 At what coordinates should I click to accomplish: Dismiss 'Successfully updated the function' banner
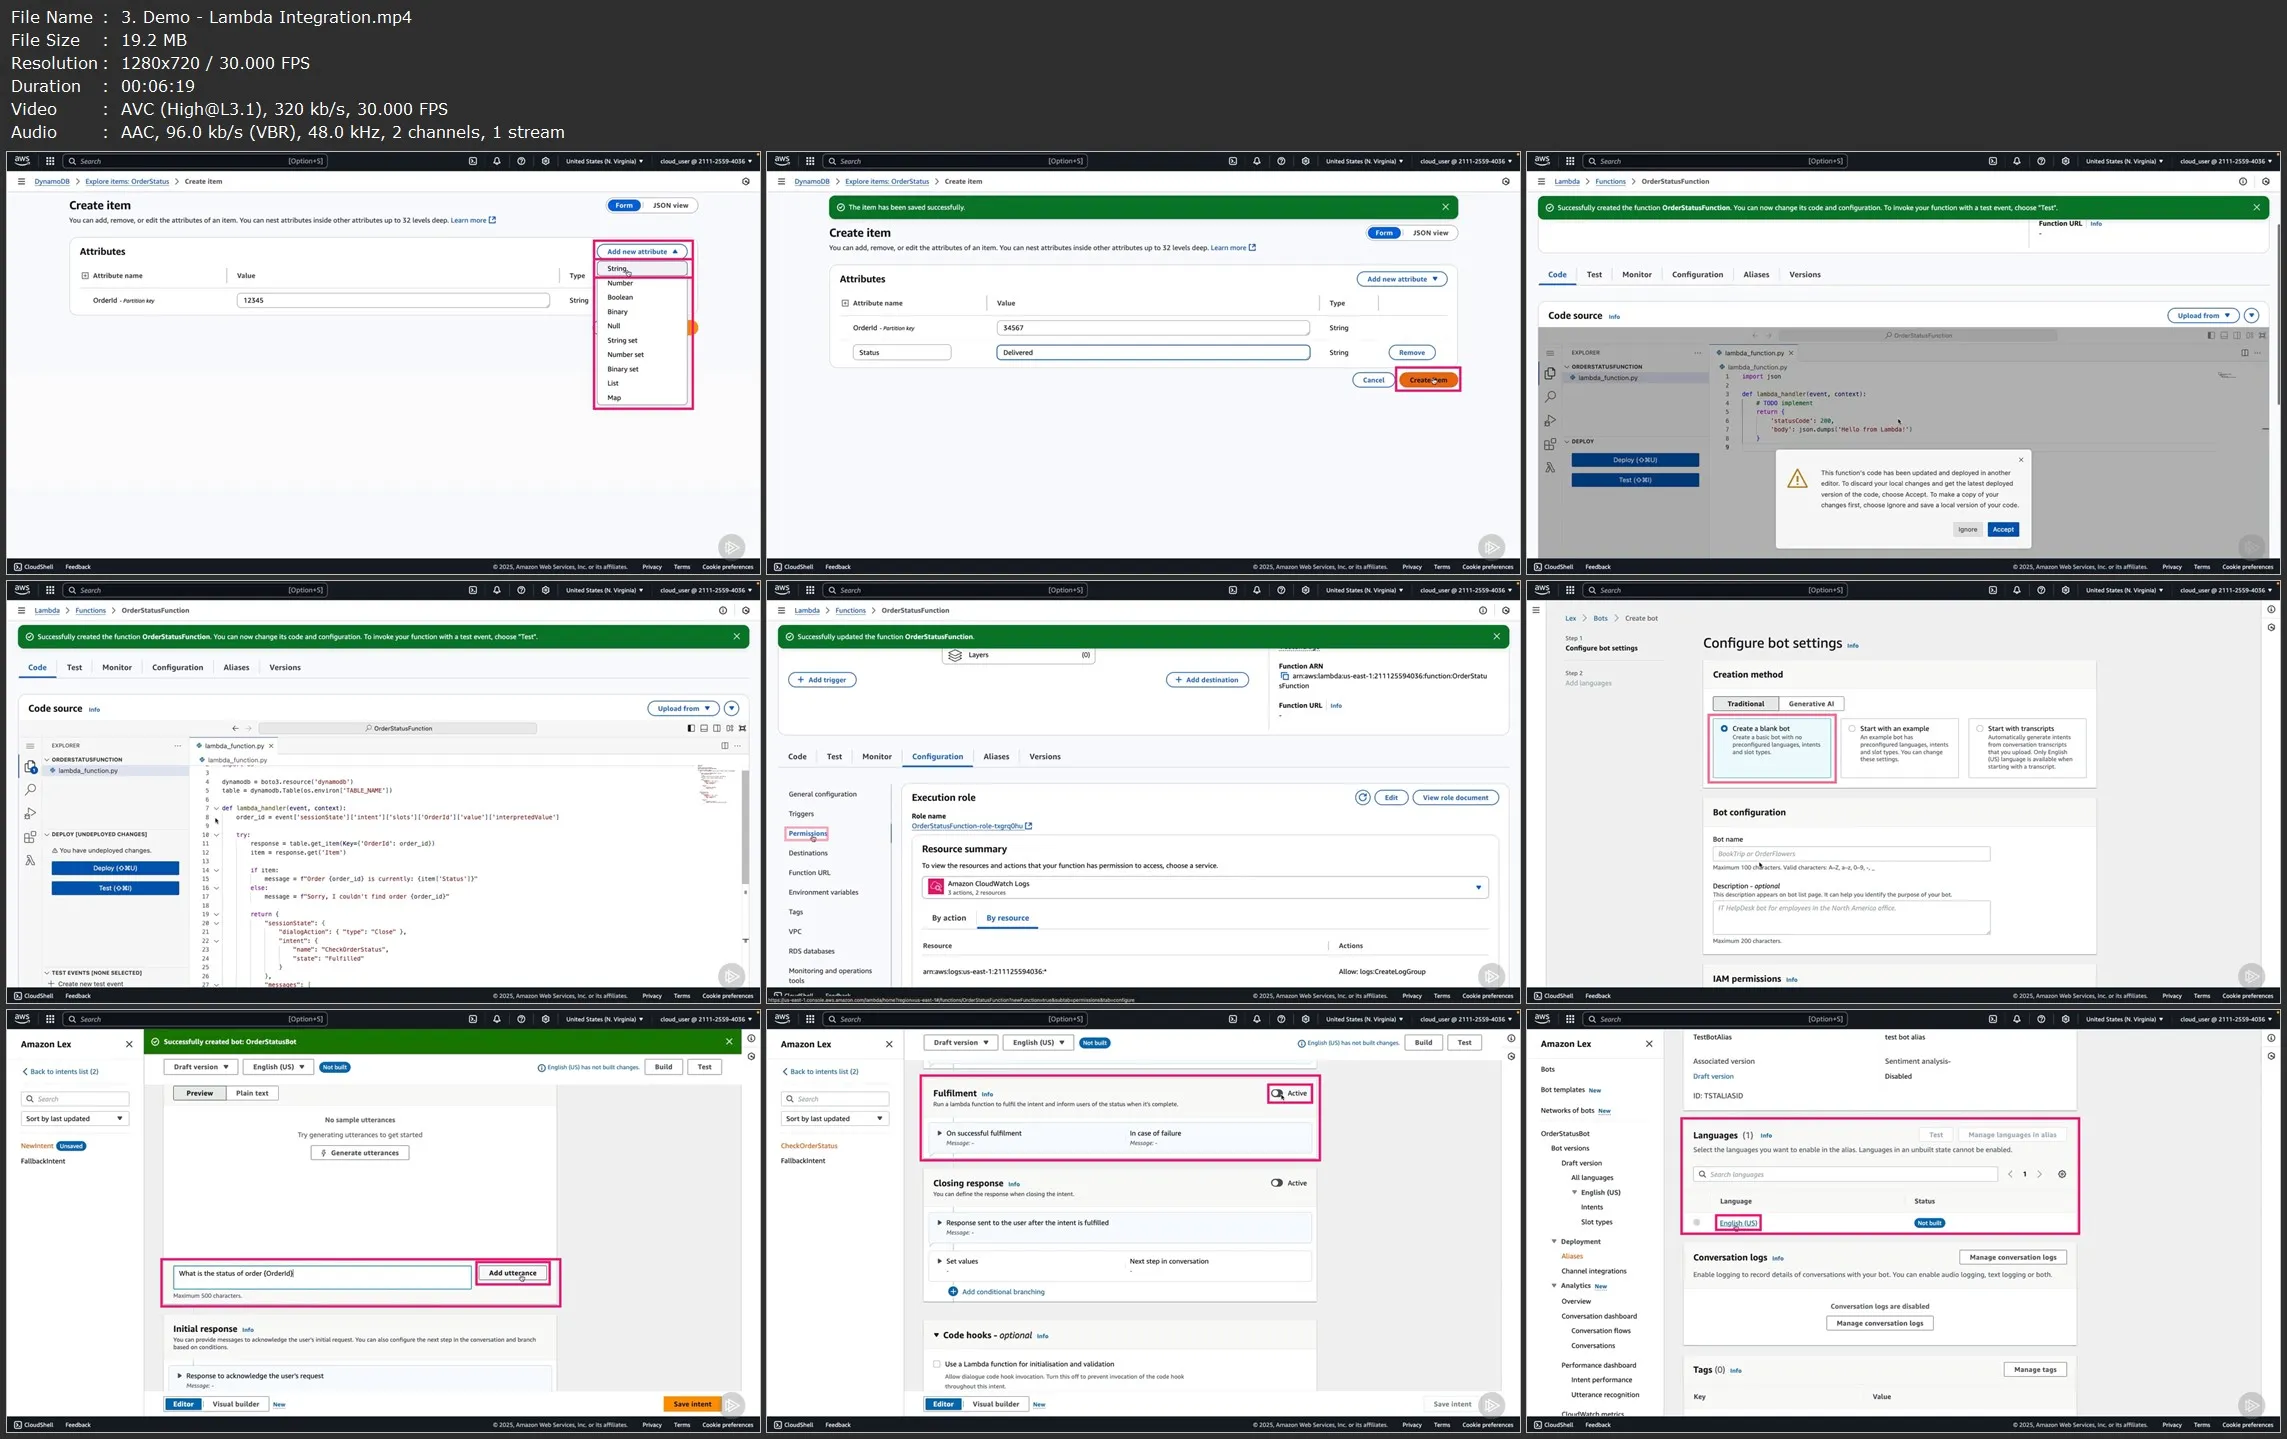click(x=1497, y=636)
